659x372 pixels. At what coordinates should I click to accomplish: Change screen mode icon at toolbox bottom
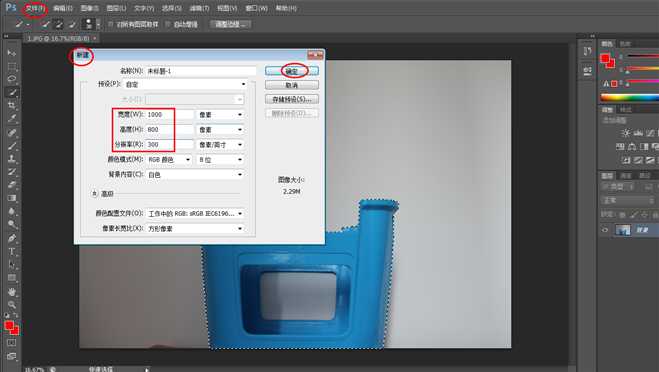point(12,356)
